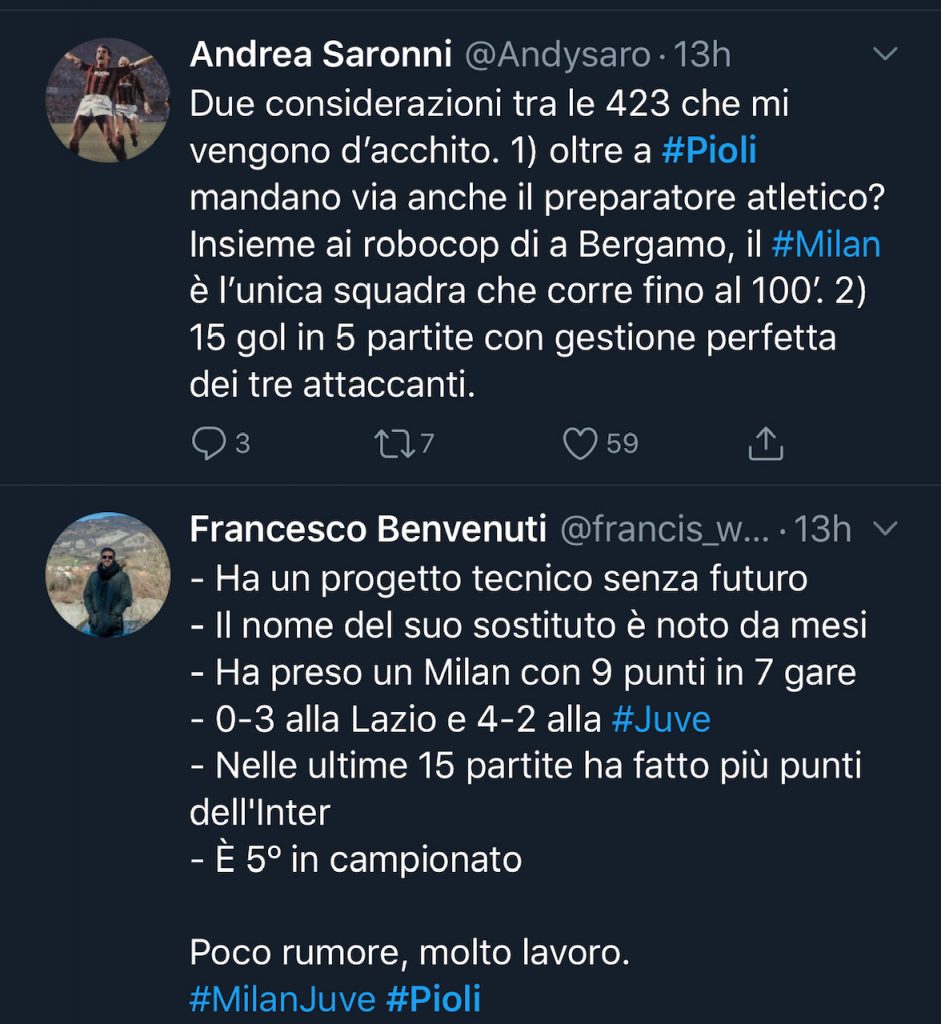Open the #MilanJuve hashtag

pos(282,999)
